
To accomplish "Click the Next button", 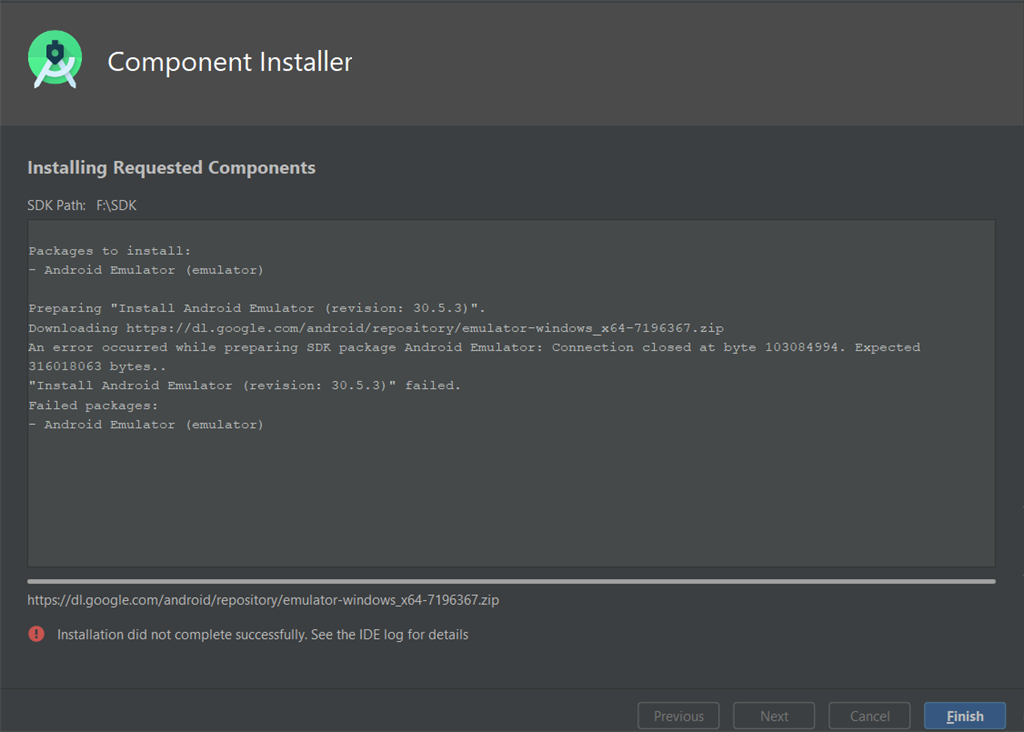I will [x=774, y=716].
